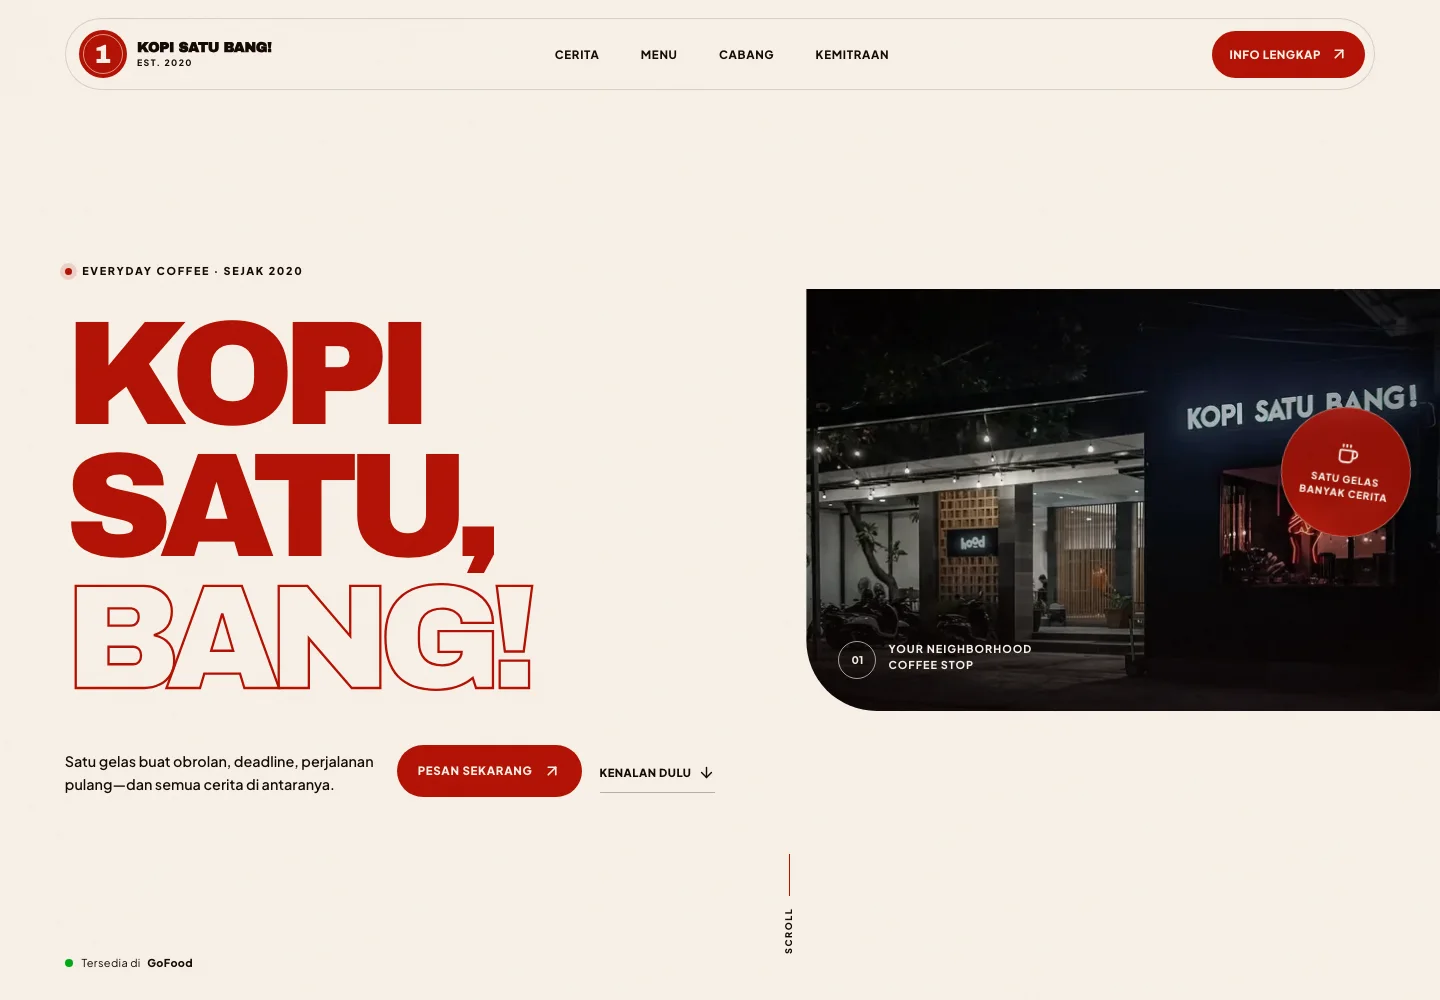Click the Satu gelas buat obrolan tagline paragraph

[219, 773]
